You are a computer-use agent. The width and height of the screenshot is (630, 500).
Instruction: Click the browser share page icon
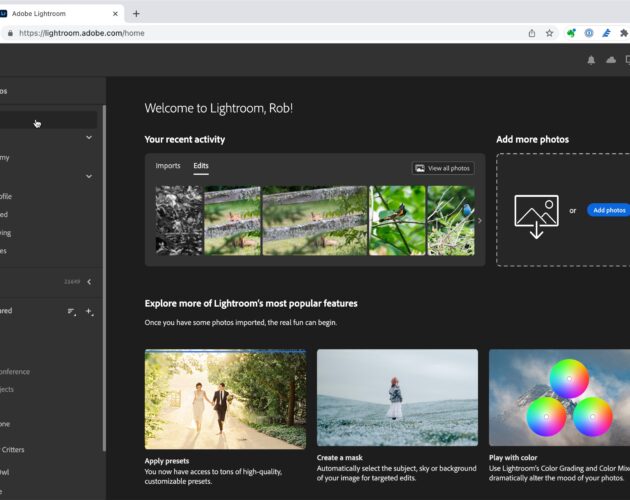[x=532, y=33]
